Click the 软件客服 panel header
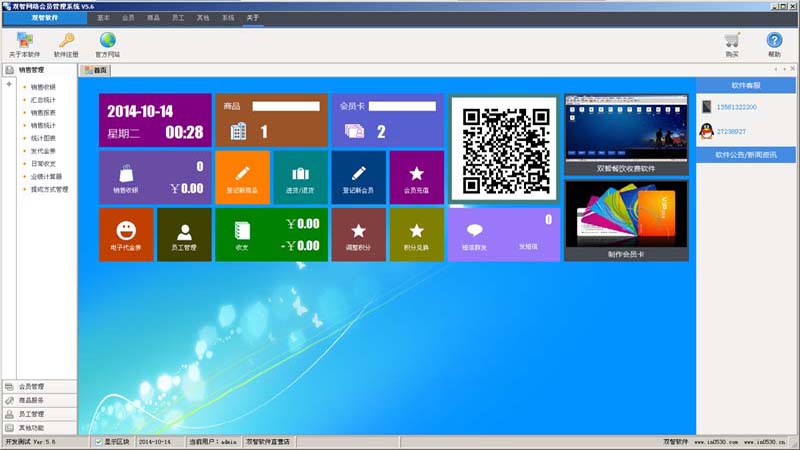The width and height of the screenshot is (800, 450). pyautogui.click(x=746, y=85)
